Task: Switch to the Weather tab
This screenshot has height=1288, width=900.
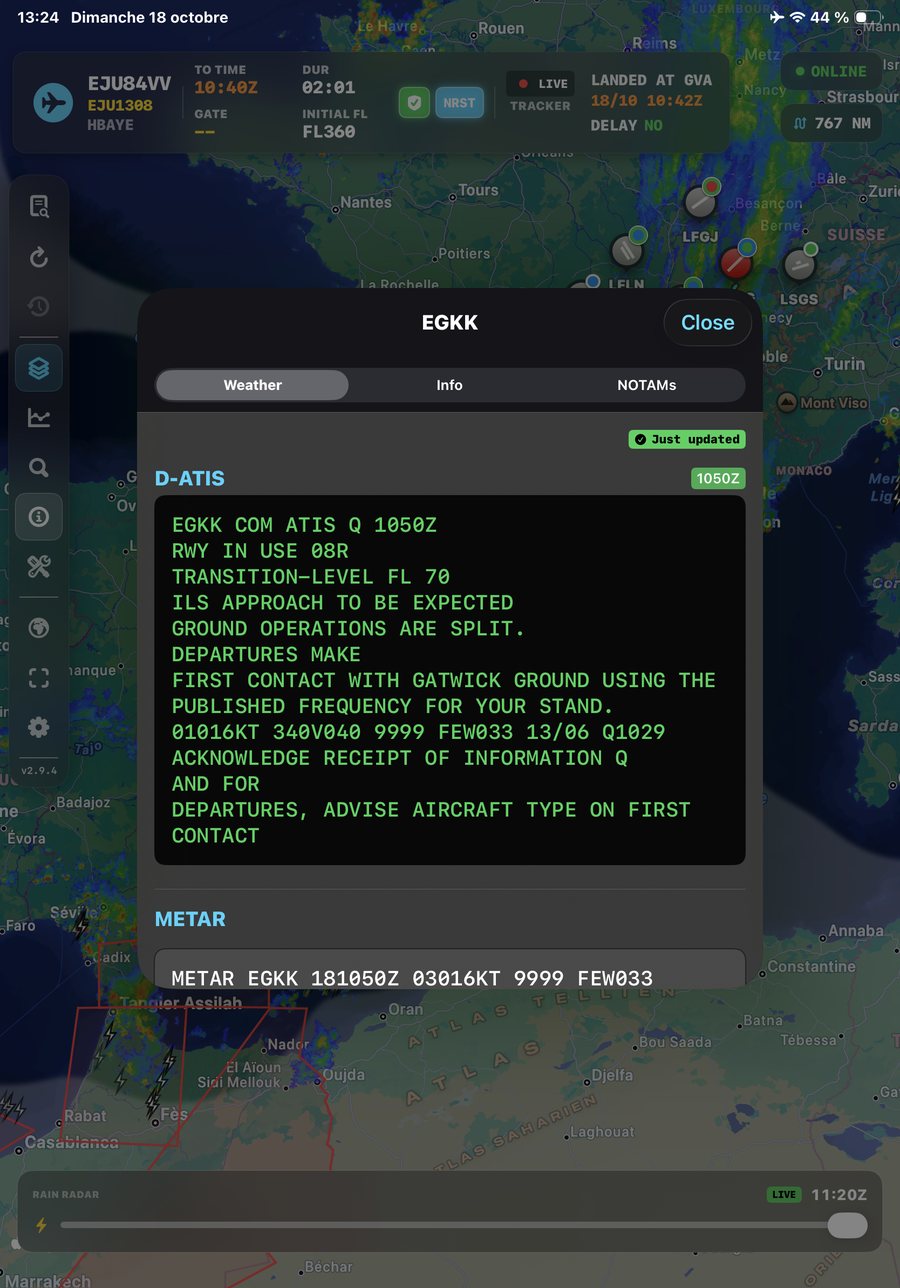Action: [x=252, y=385]
